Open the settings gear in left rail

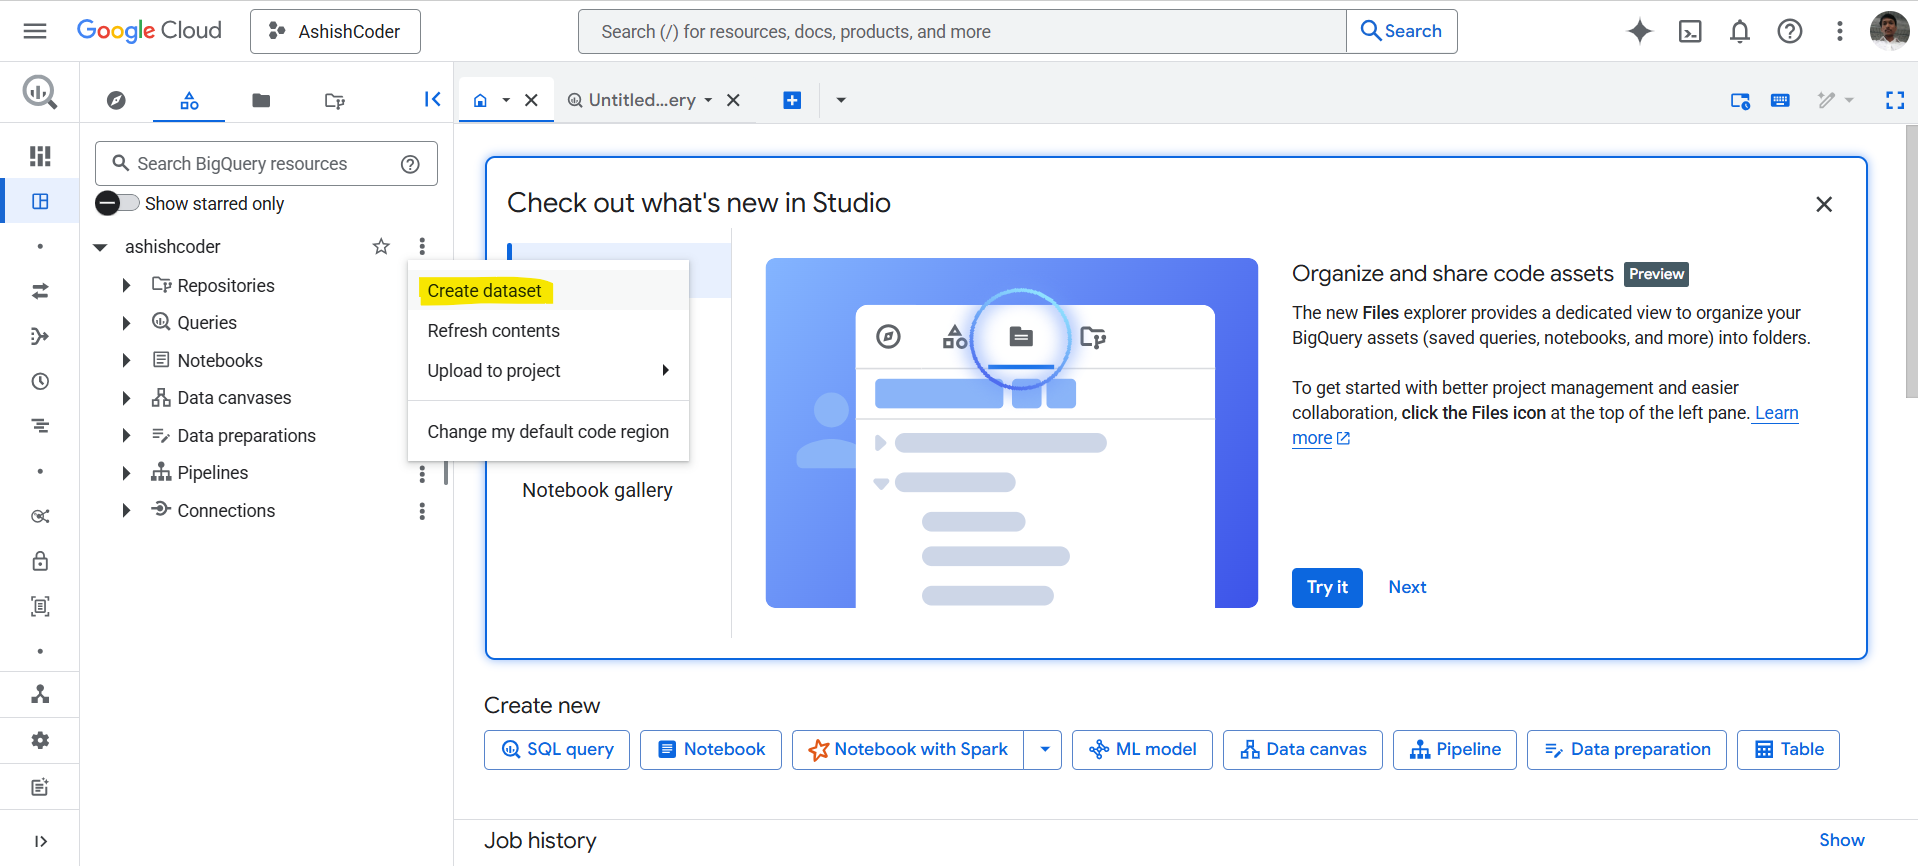tap(40, 741)
